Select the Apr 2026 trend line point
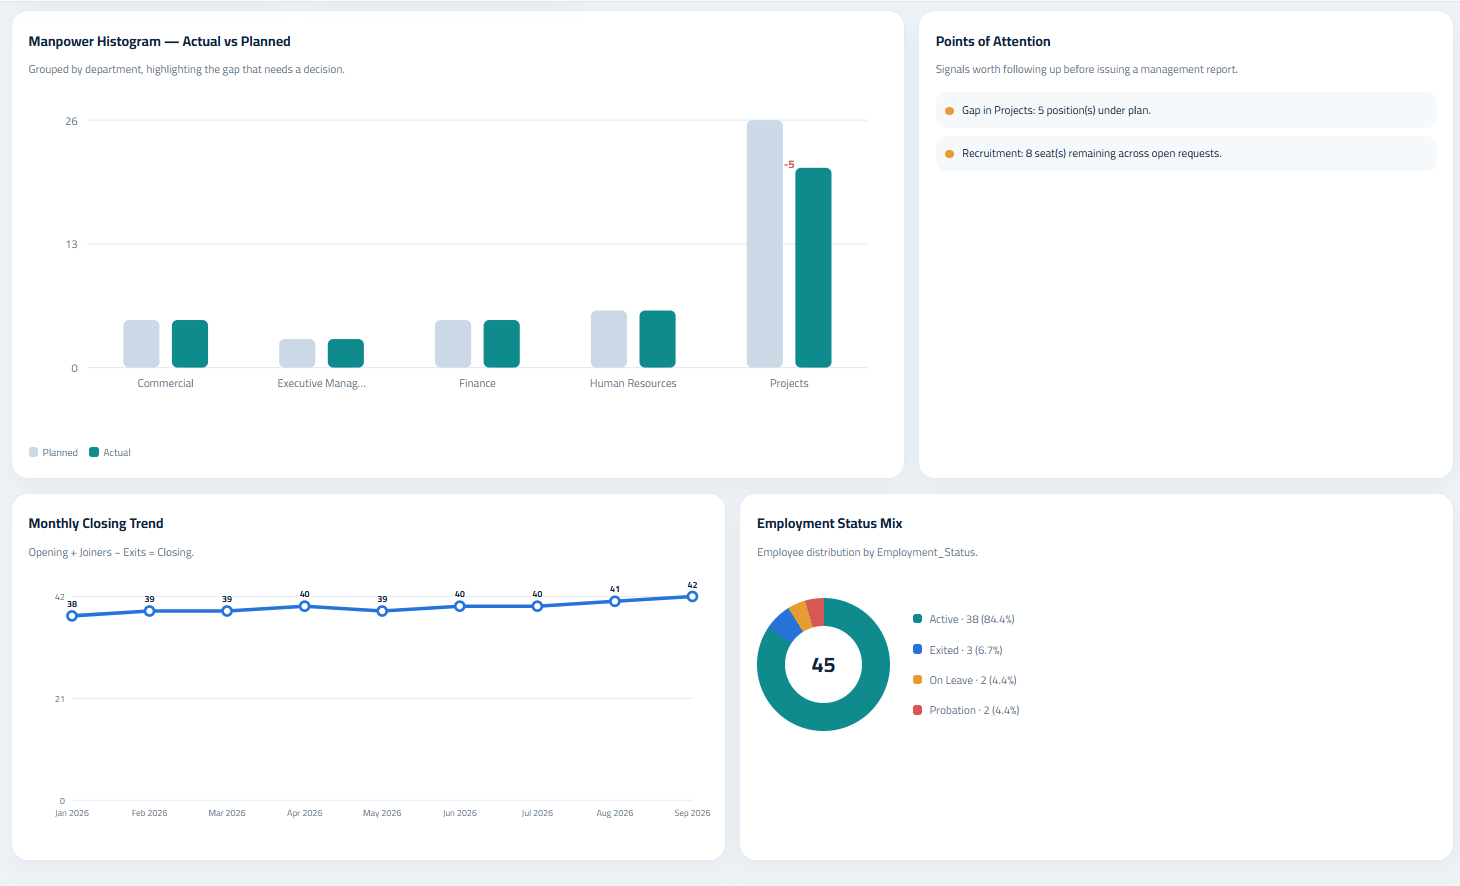Image resolution: width=1460 pixels, height=886 pixels. [305, 606]
